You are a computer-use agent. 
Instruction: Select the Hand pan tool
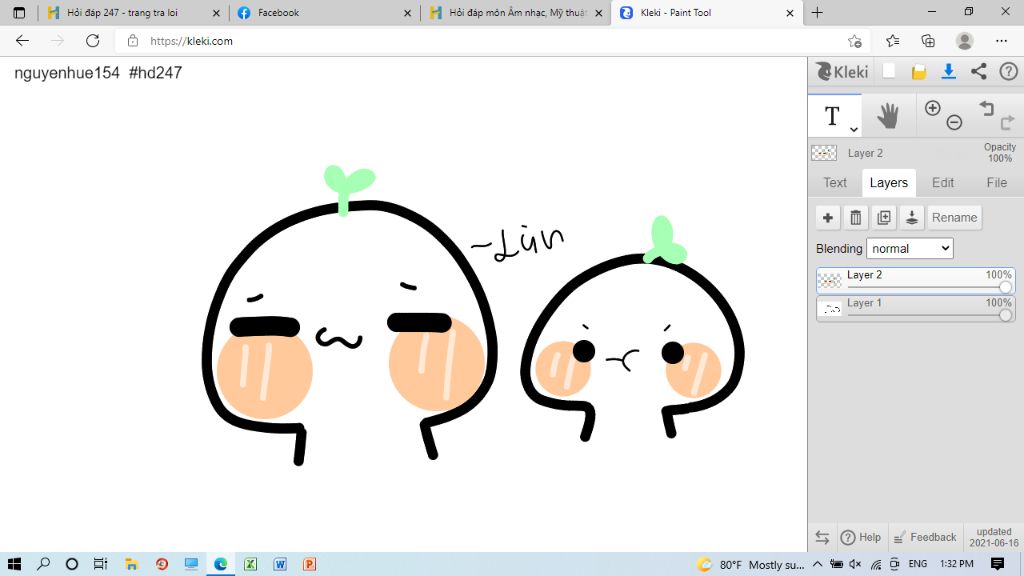coord(888,116)
